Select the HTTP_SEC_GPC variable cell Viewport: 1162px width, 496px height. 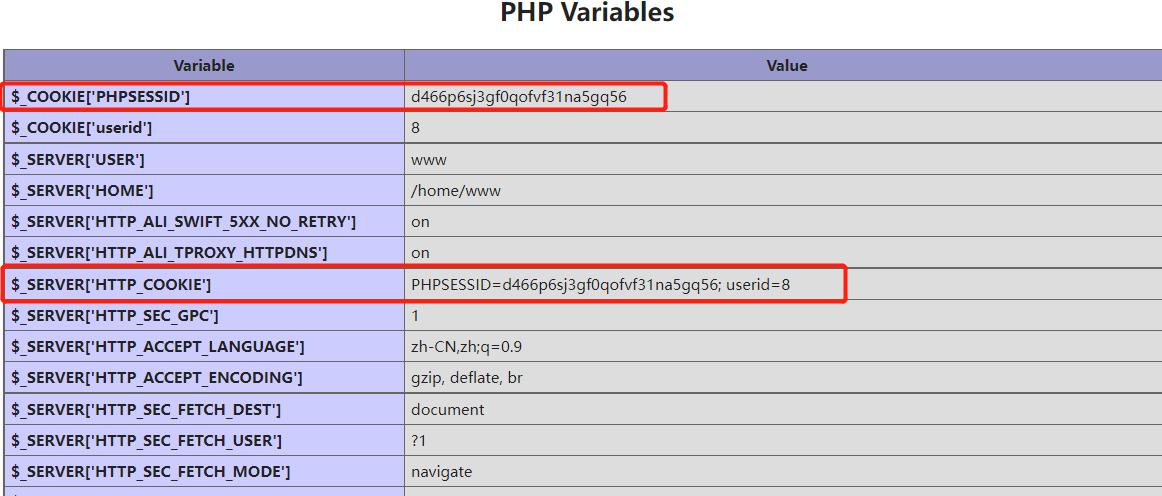(x=204, y=316)
